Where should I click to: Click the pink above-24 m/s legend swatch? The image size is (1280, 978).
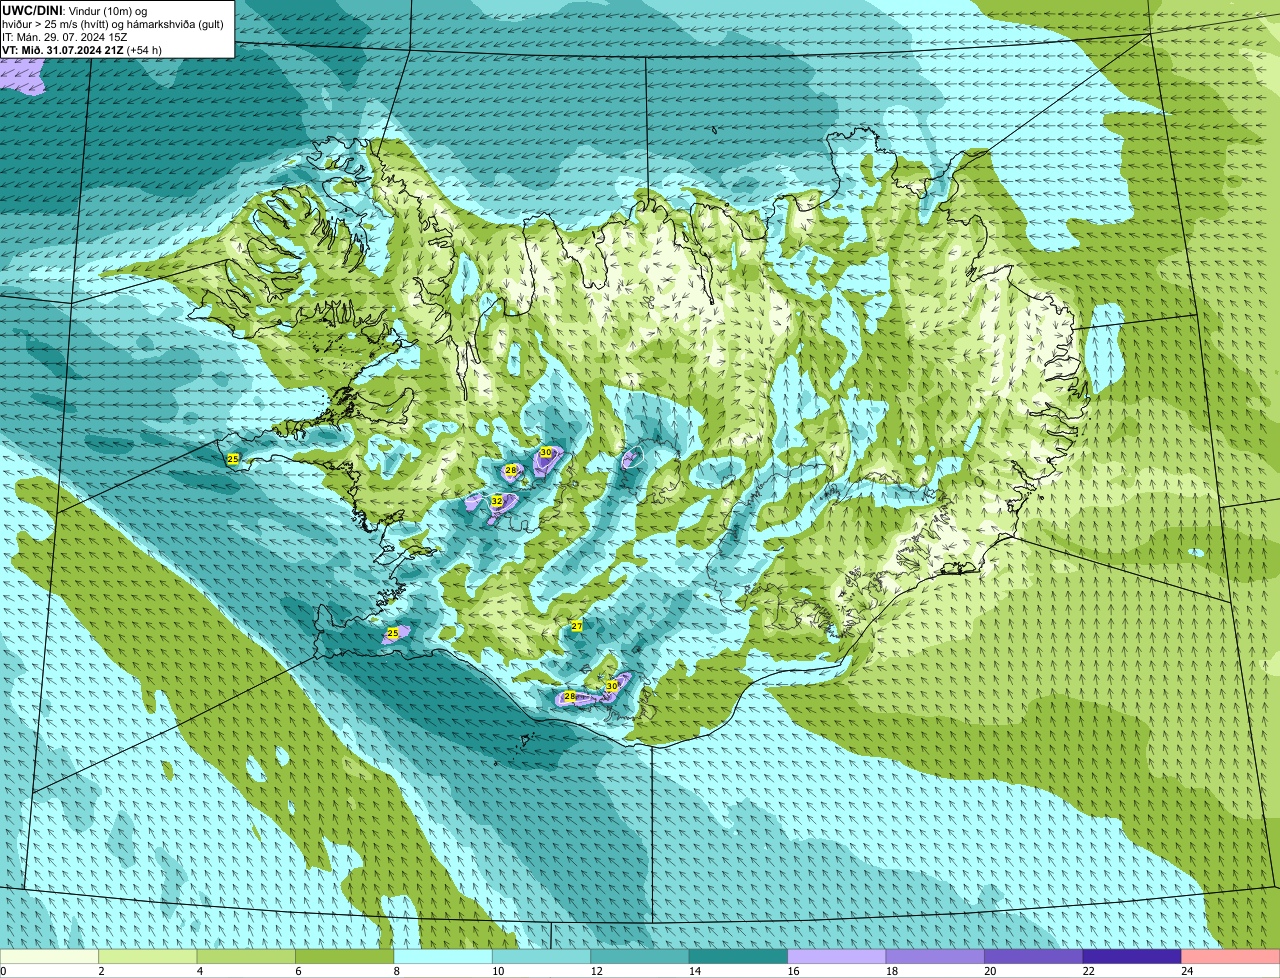click(1231, 956)
